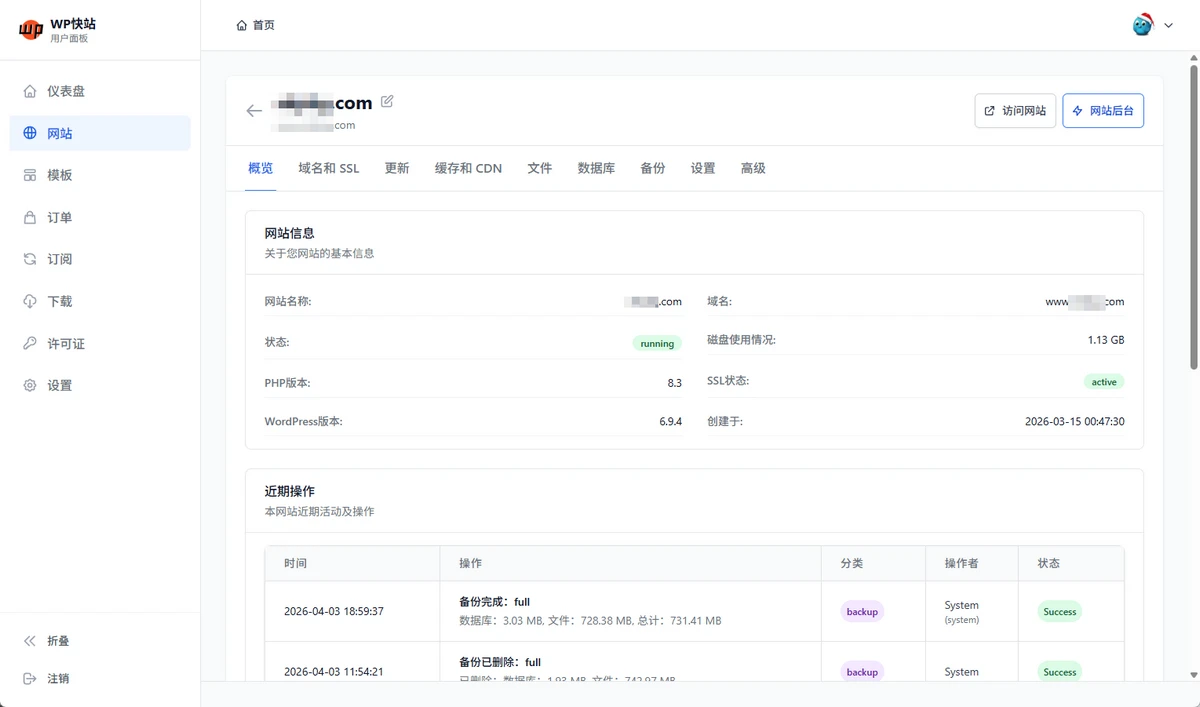The width and height of the screenshot is (1200, 707).
Task: Select the globe icon for 网站
Action: 30,133
